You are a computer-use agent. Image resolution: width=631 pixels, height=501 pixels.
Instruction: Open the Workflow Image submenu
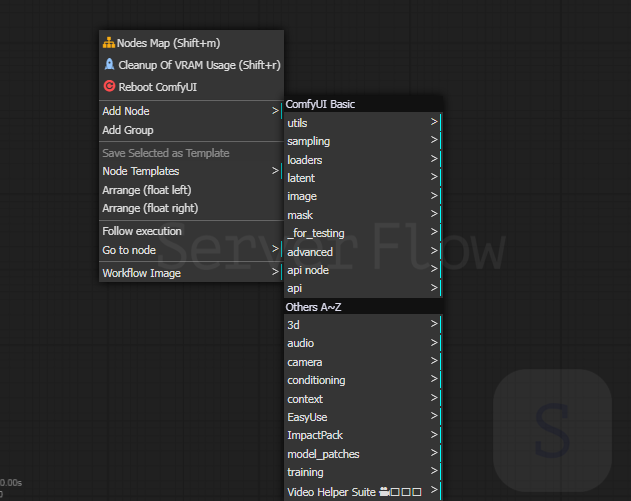(191, 273)
